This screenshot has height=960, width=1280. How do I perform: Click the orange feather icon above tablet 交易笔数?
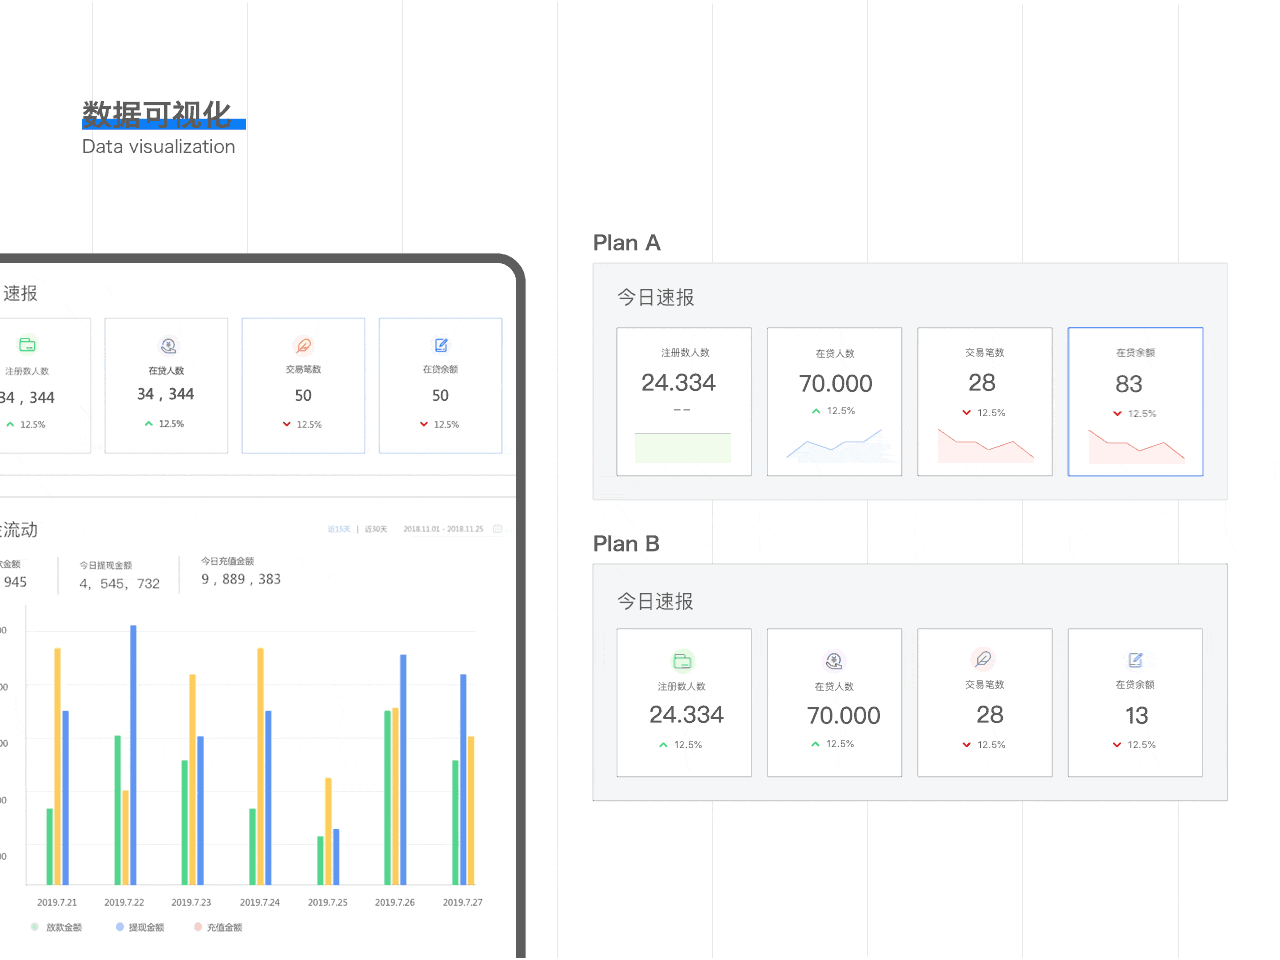point(304,345)
